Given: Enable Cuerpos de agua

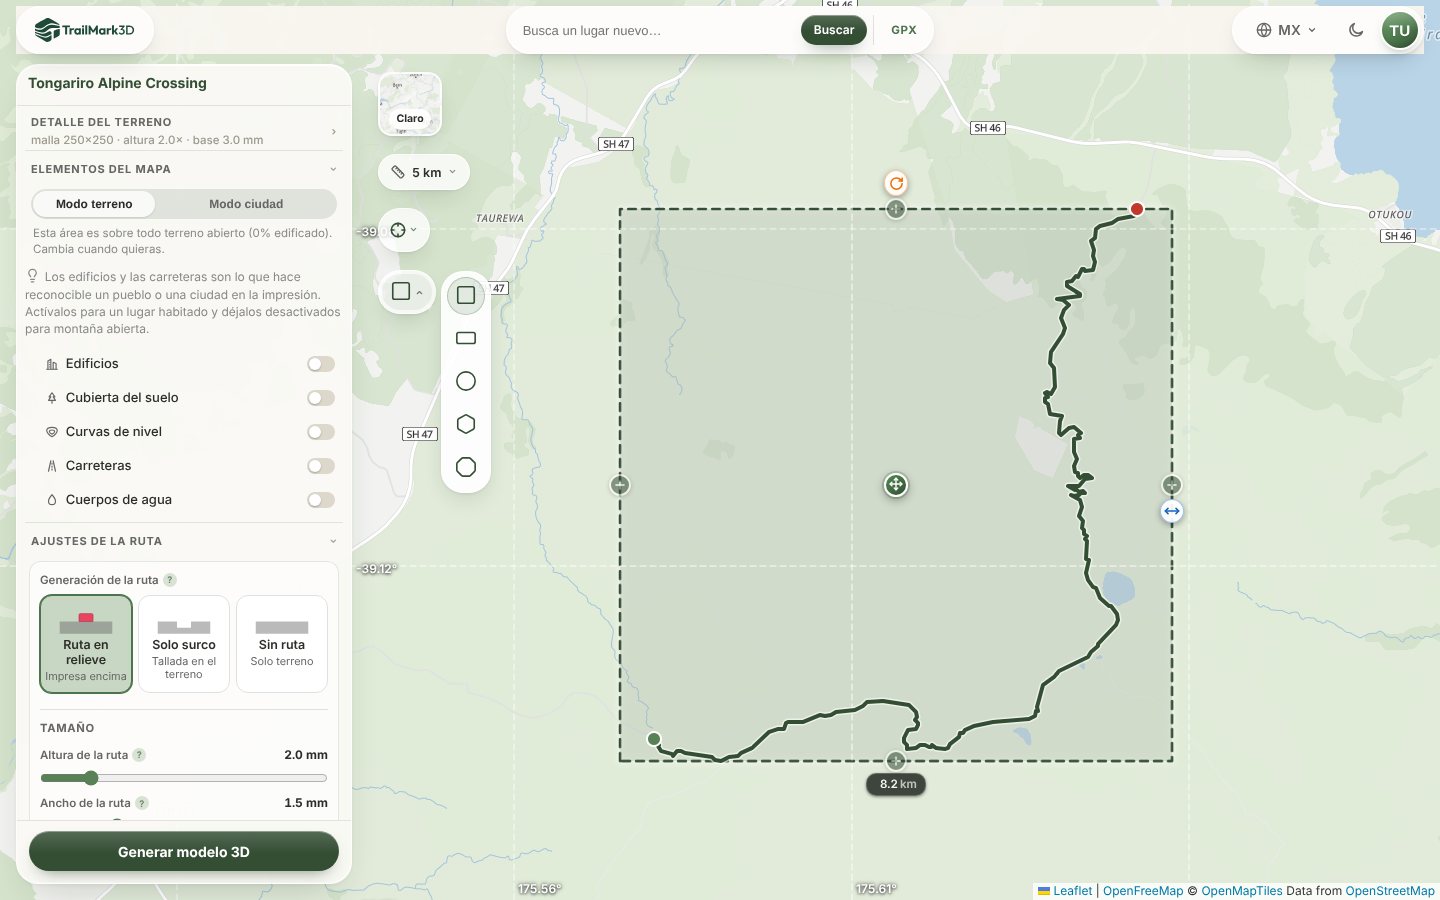Looking at the screenshot, I should pos(321,500).
